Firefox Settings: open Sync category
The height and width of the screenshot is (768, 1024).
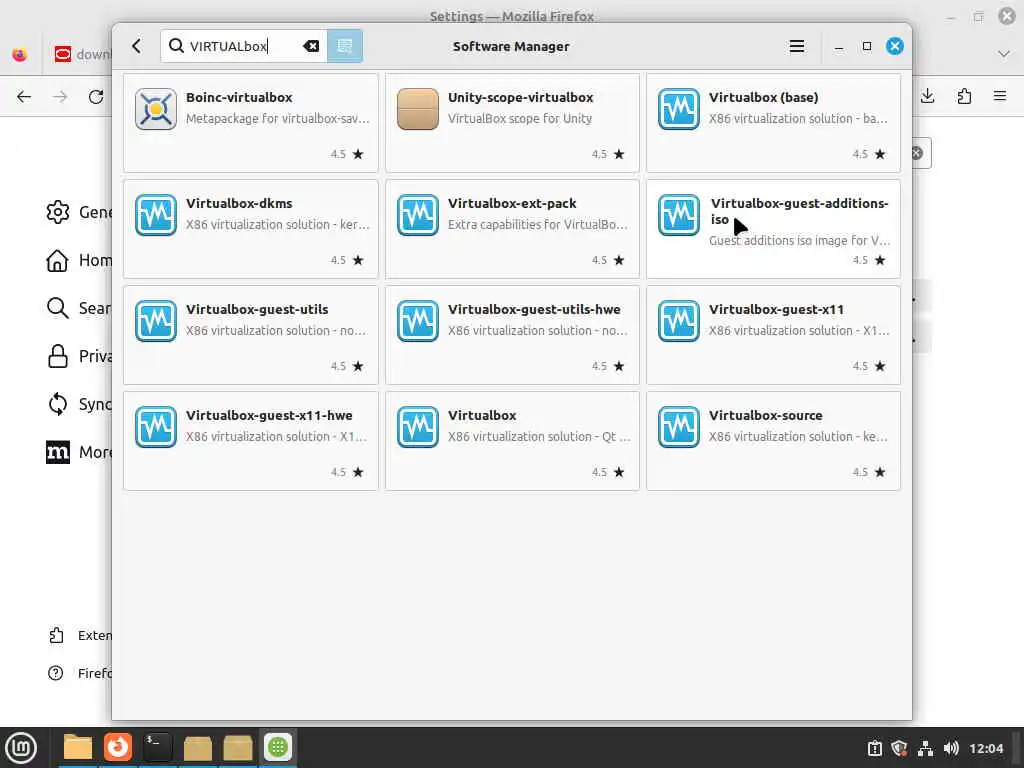(x=79, y=404)
